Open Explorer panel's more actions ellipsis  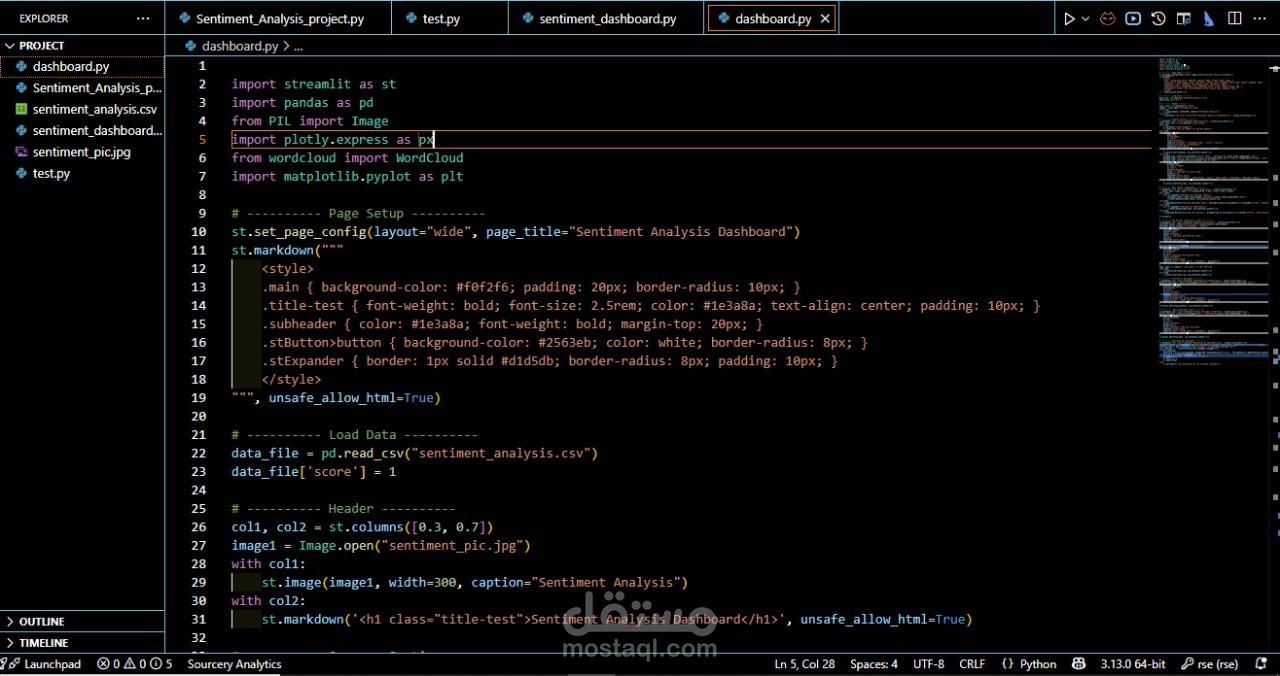143,19
